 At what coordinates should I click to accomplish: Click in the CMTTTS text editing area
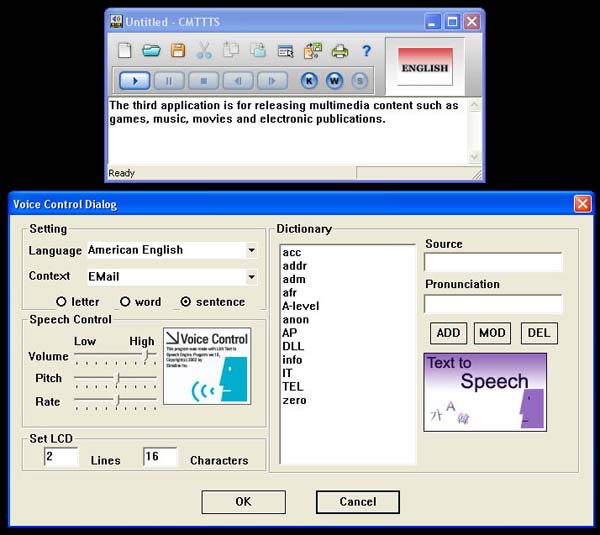click(288, 131)
